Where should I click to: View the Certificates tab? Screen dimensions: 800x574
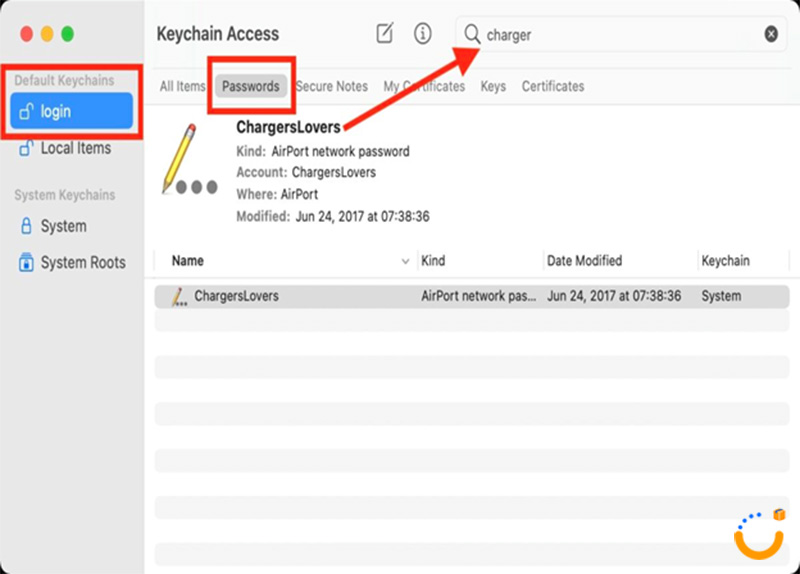point(553,86)
